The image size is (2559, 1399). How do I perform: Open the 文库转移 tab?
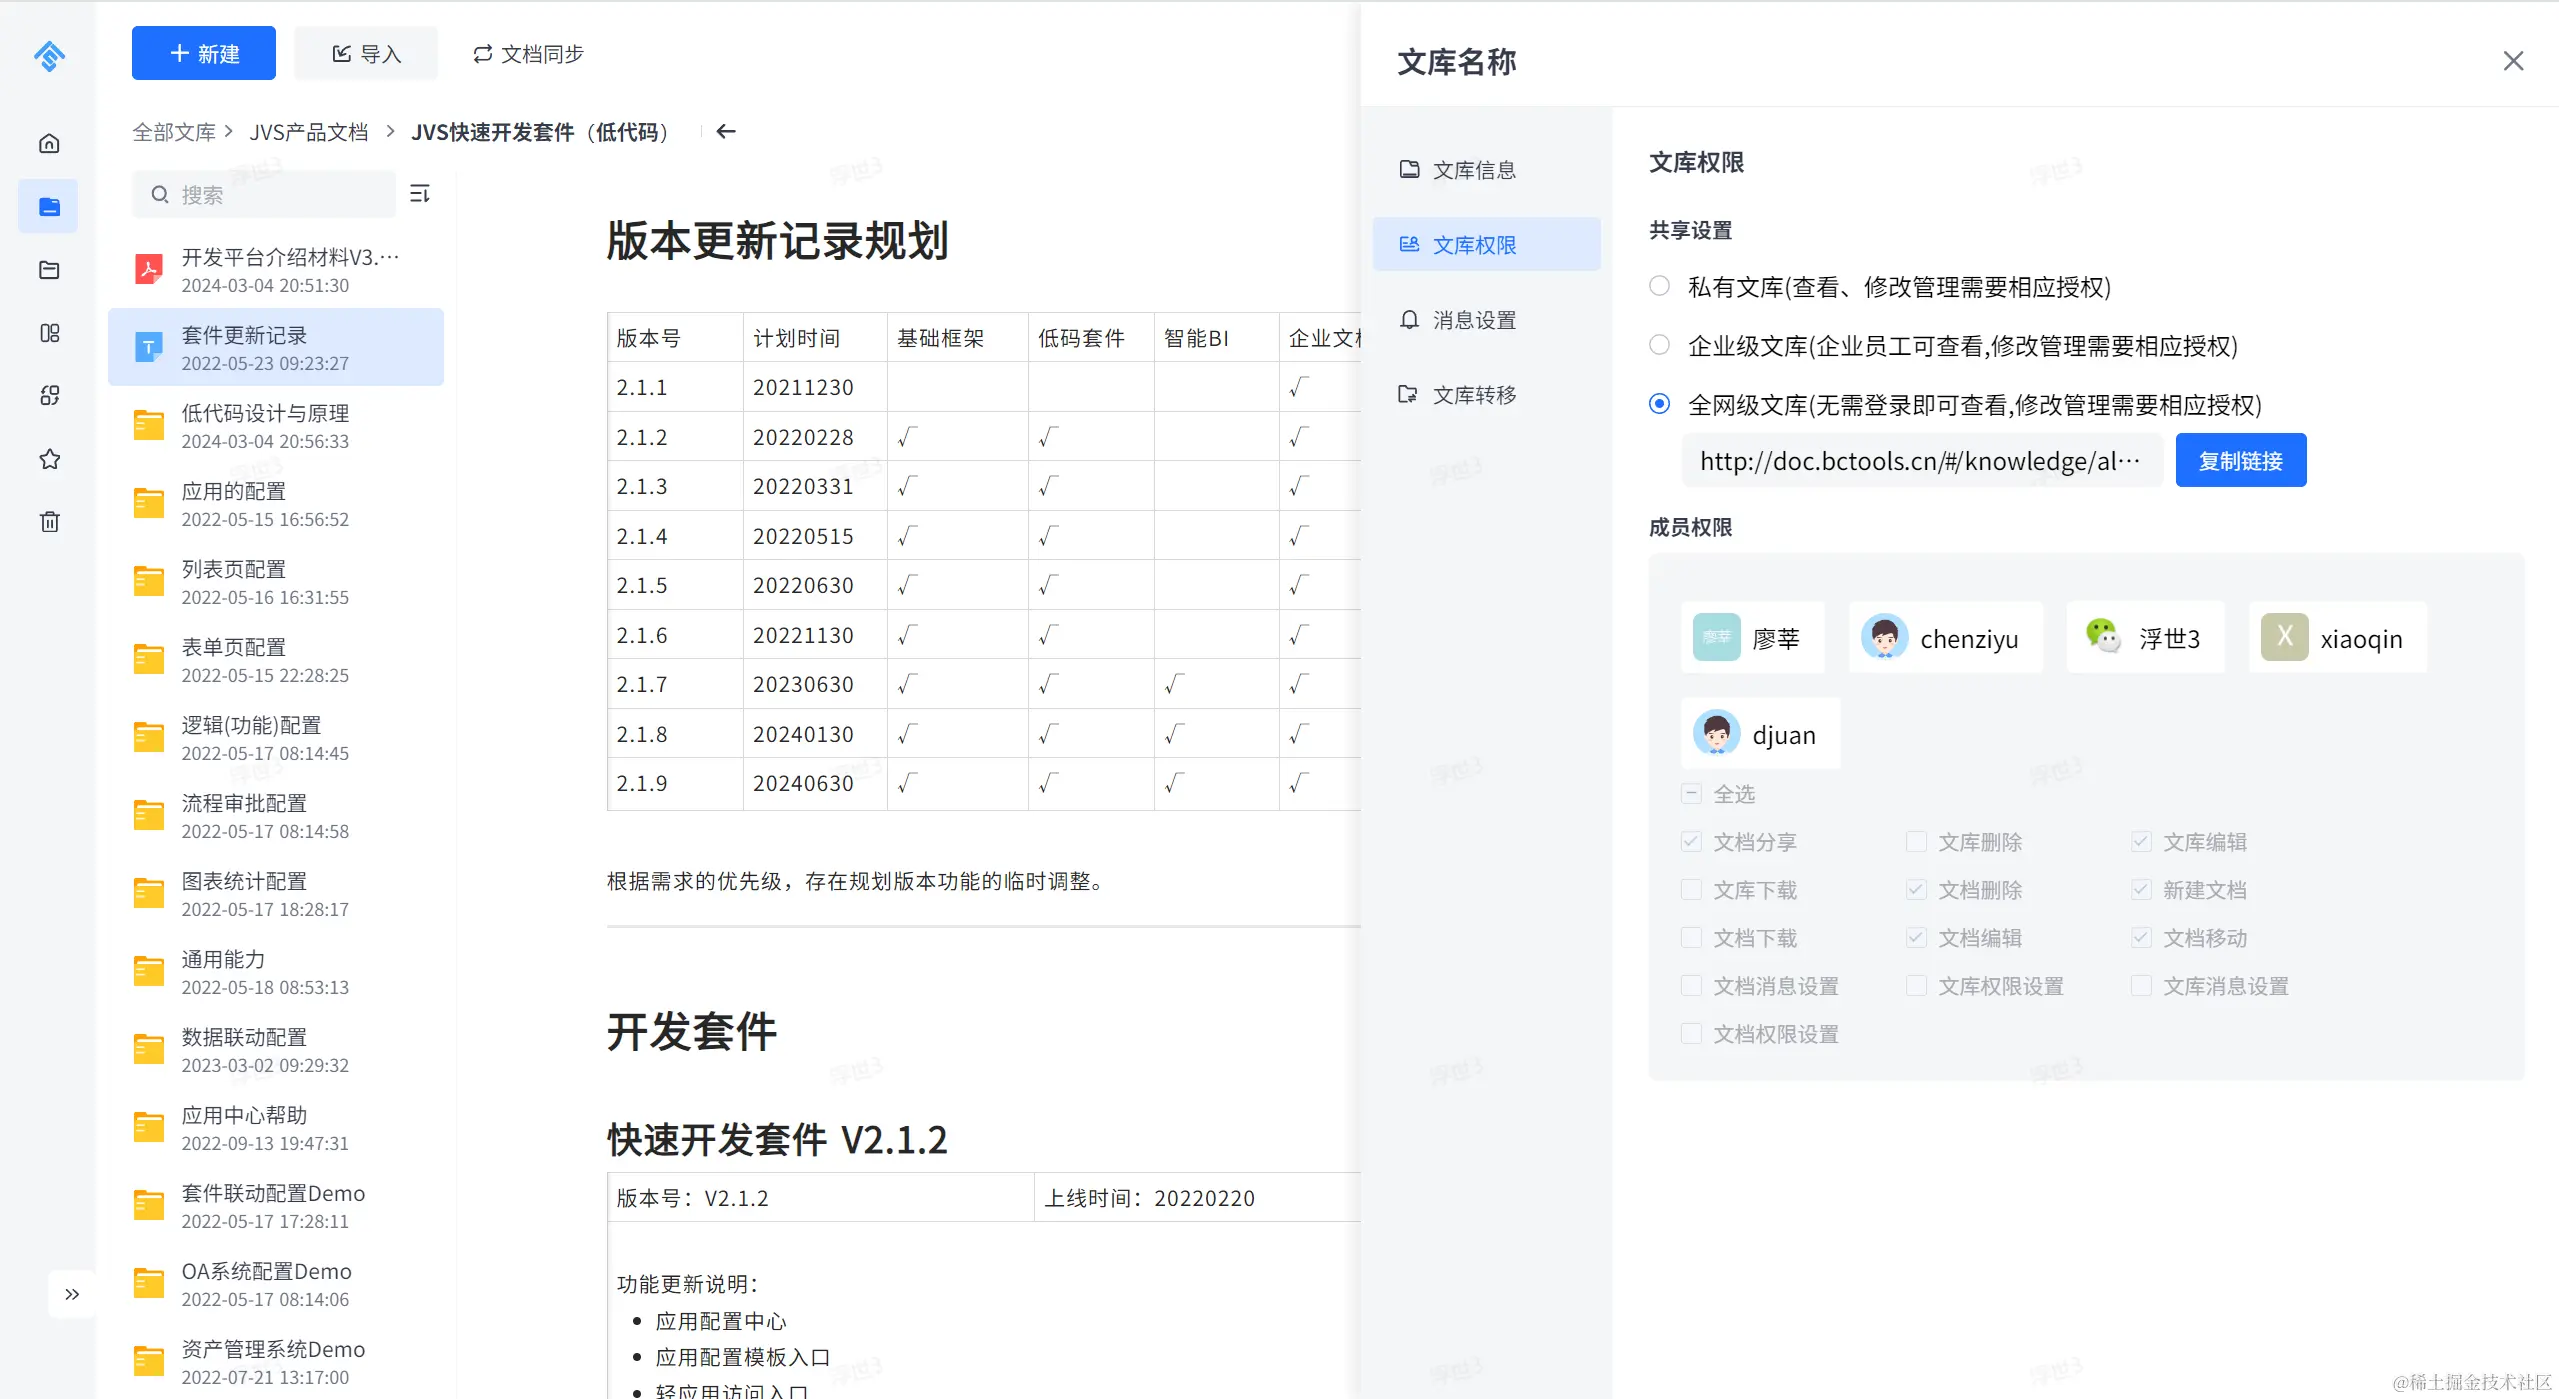click(x=1474, y=395)
